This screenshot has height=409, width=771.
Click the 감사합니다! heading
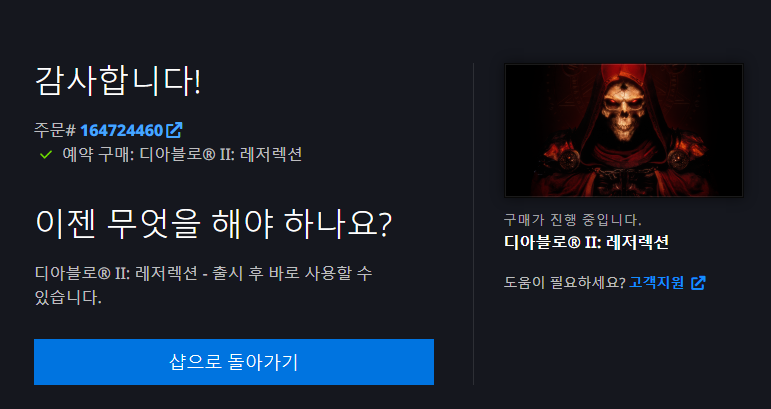coord(118,81)
